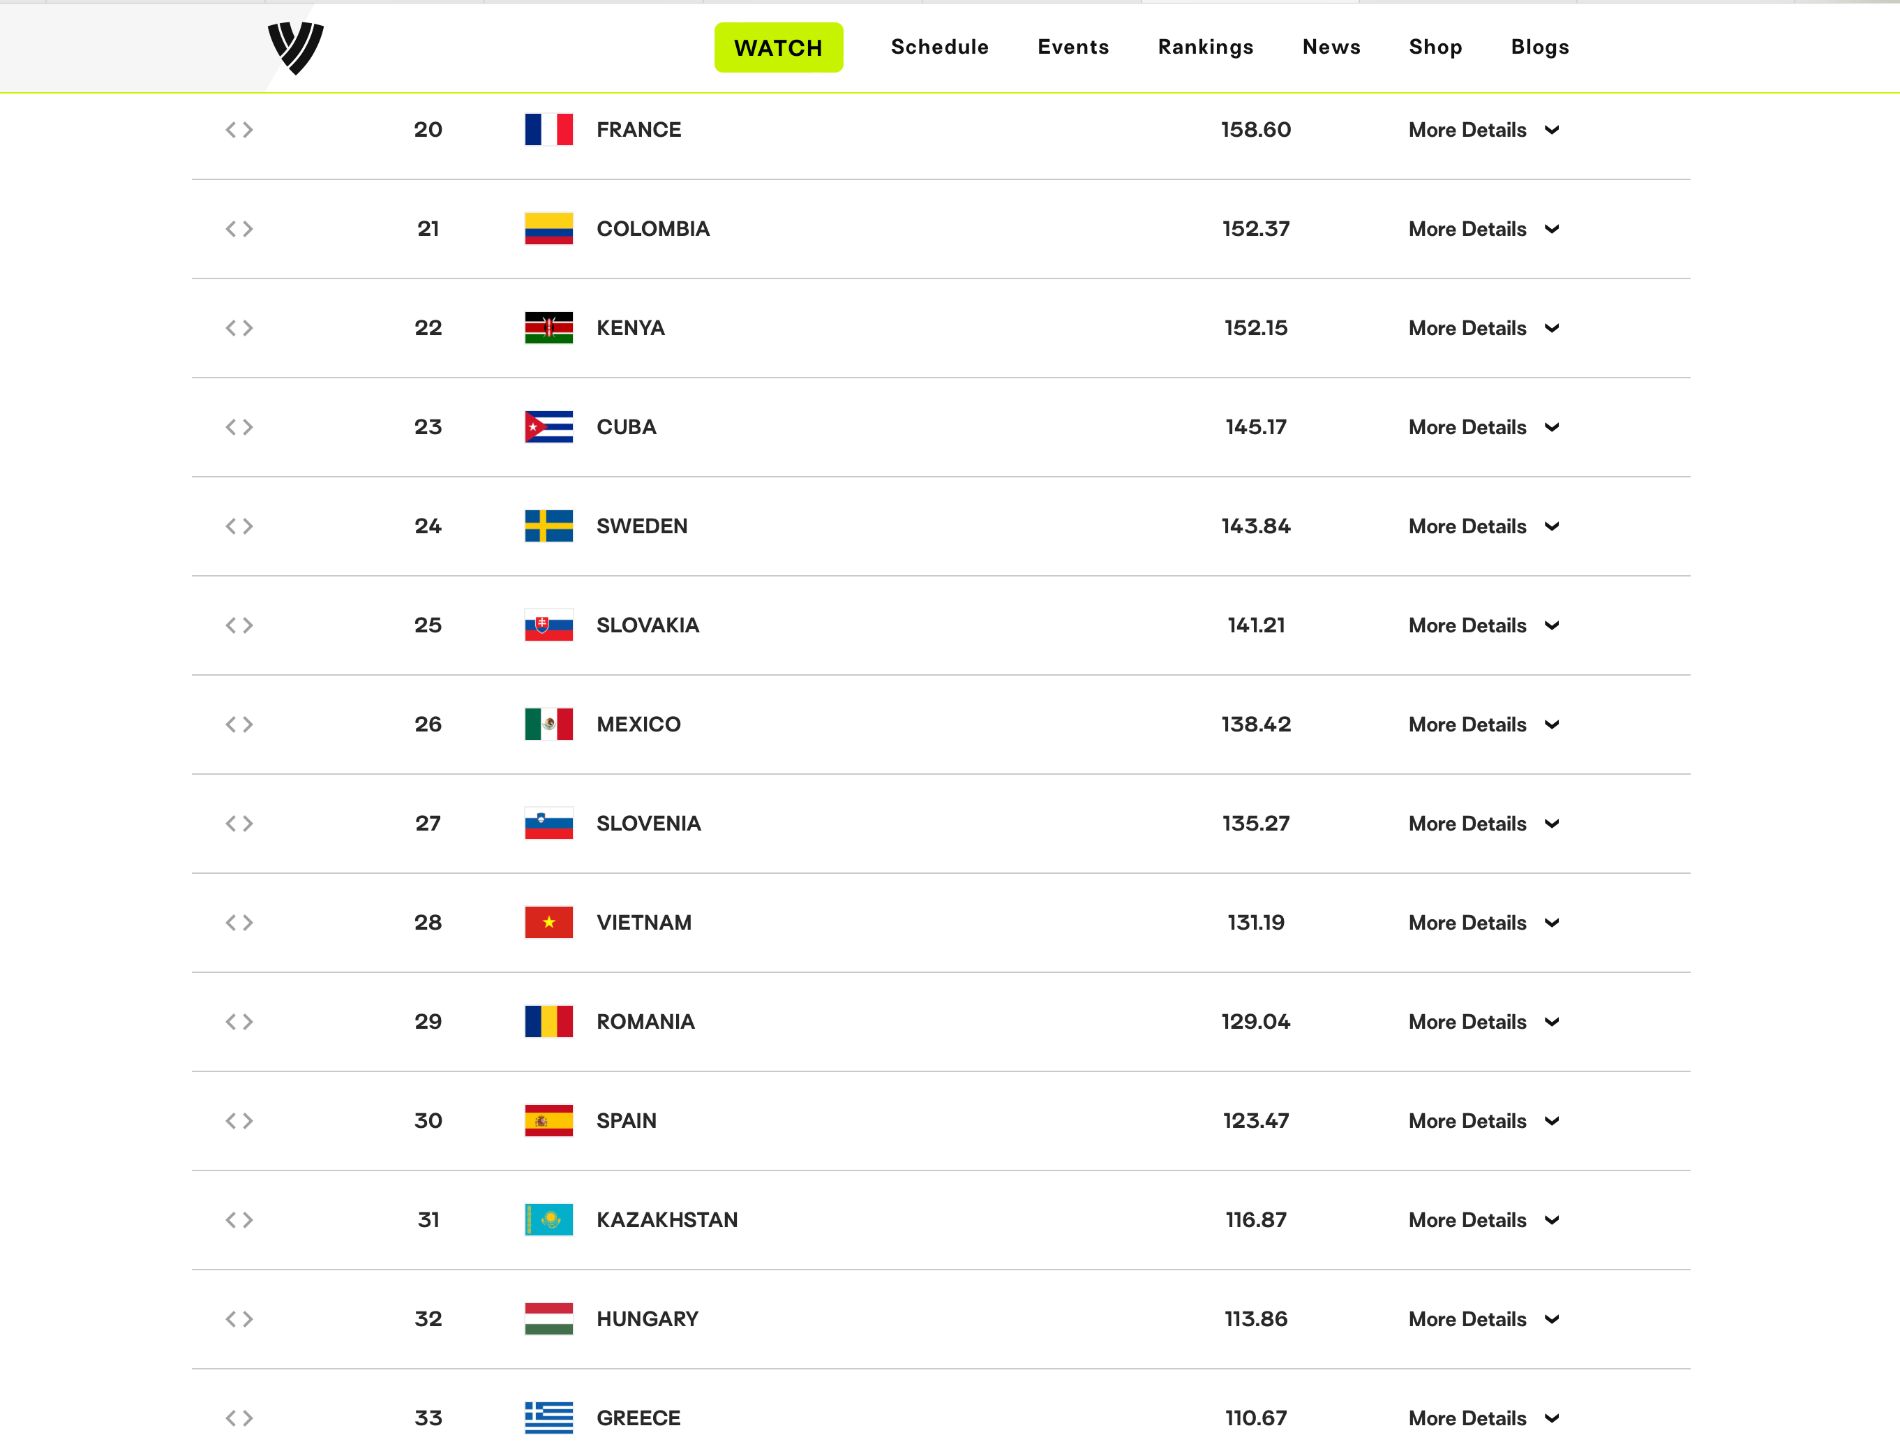Viewport: 1900px width, 1442px height.
Task: Click the Volleyball World logo
Action: (296, 48)
